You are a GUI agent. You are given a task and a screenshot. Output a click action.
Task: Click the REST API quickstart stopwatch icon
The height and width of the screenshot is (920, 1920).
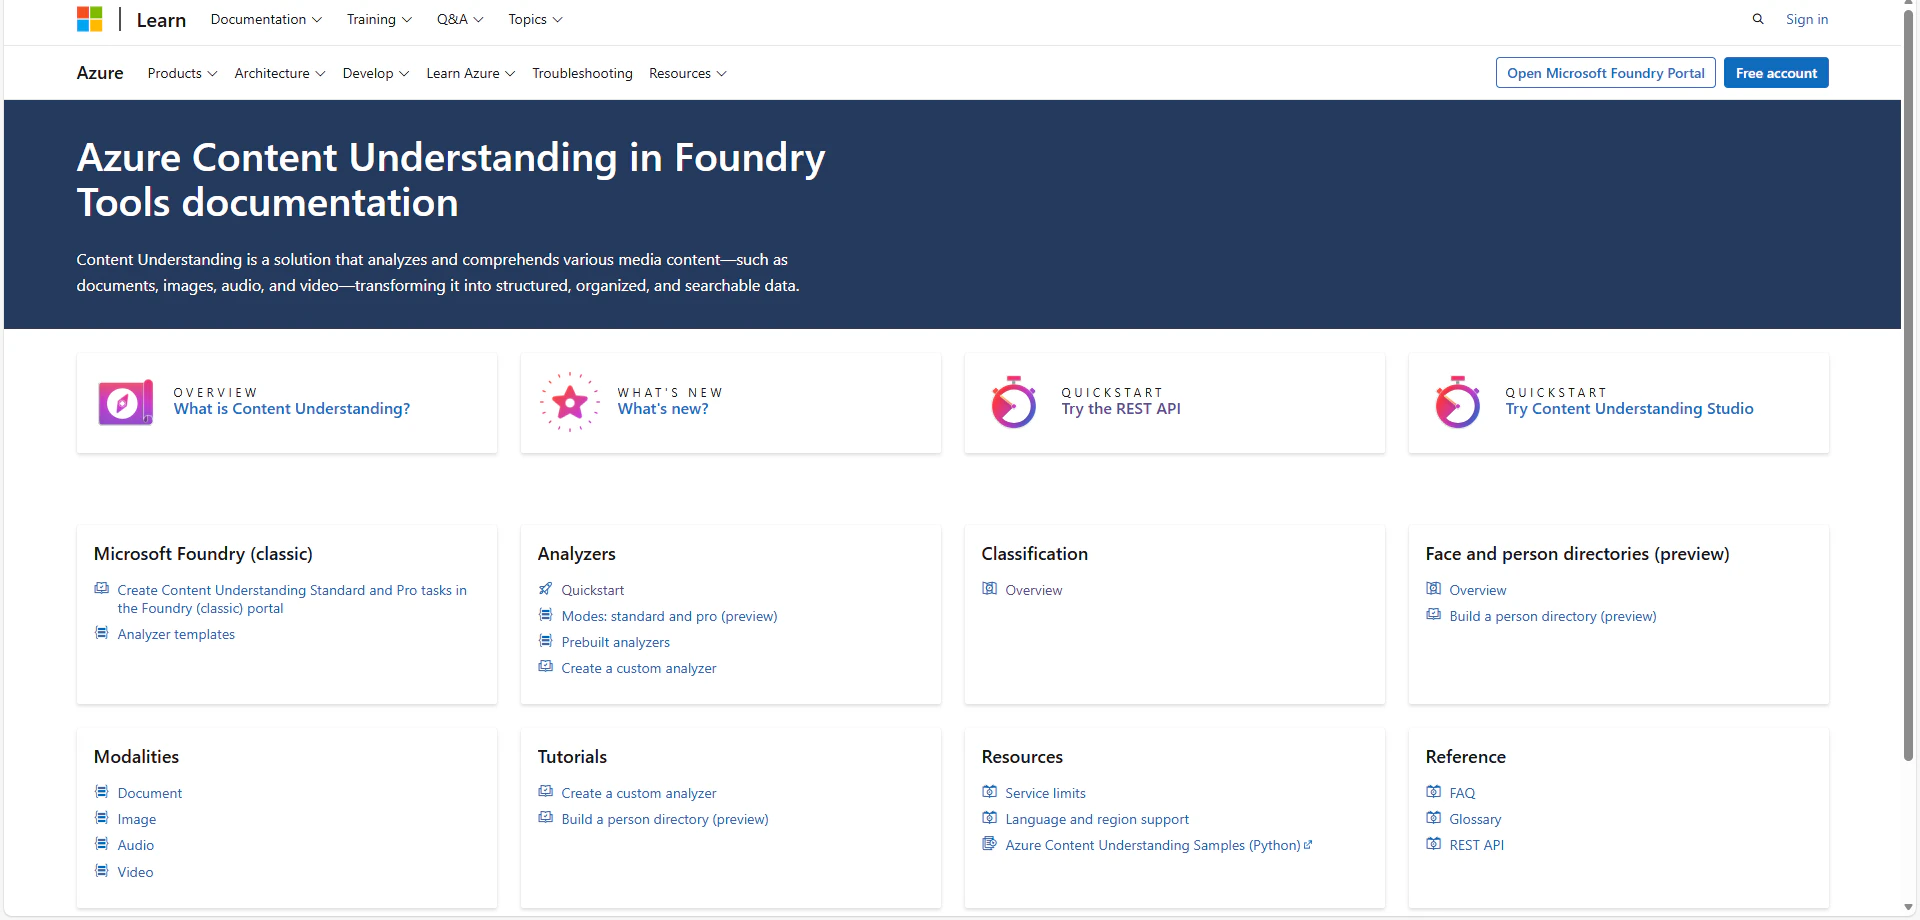pos(1014,403)
